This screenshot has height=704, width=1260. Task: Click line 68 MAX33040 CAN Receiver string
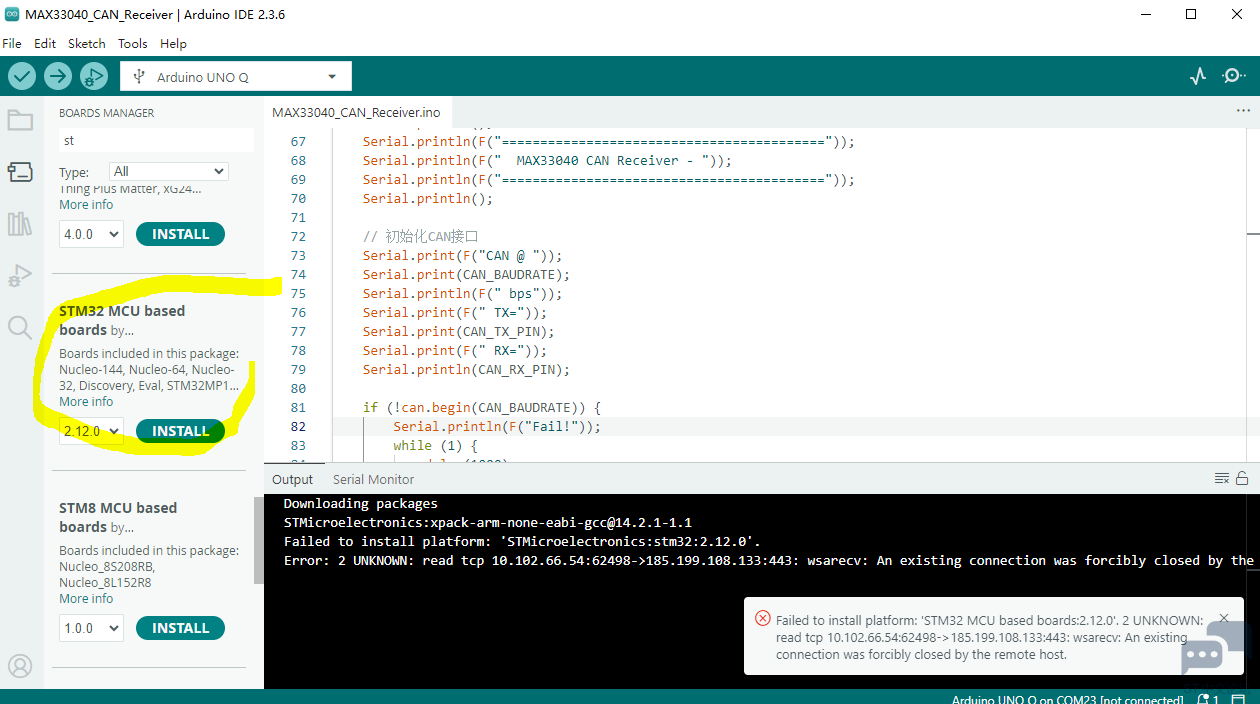[x=547, y=160]
